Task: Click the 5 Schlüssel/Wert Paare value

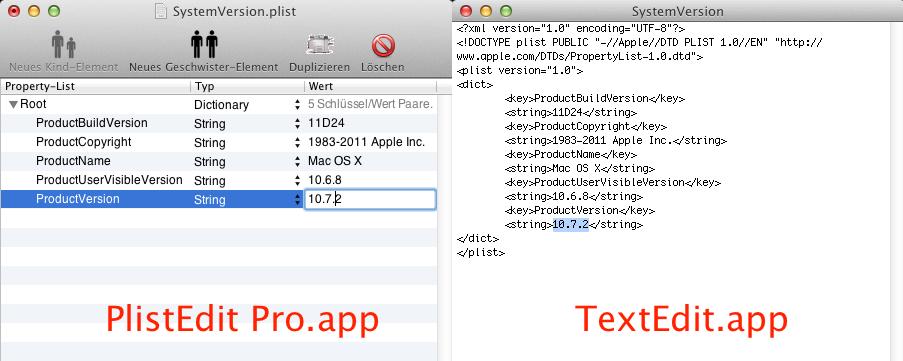Action: click(370, 105)
